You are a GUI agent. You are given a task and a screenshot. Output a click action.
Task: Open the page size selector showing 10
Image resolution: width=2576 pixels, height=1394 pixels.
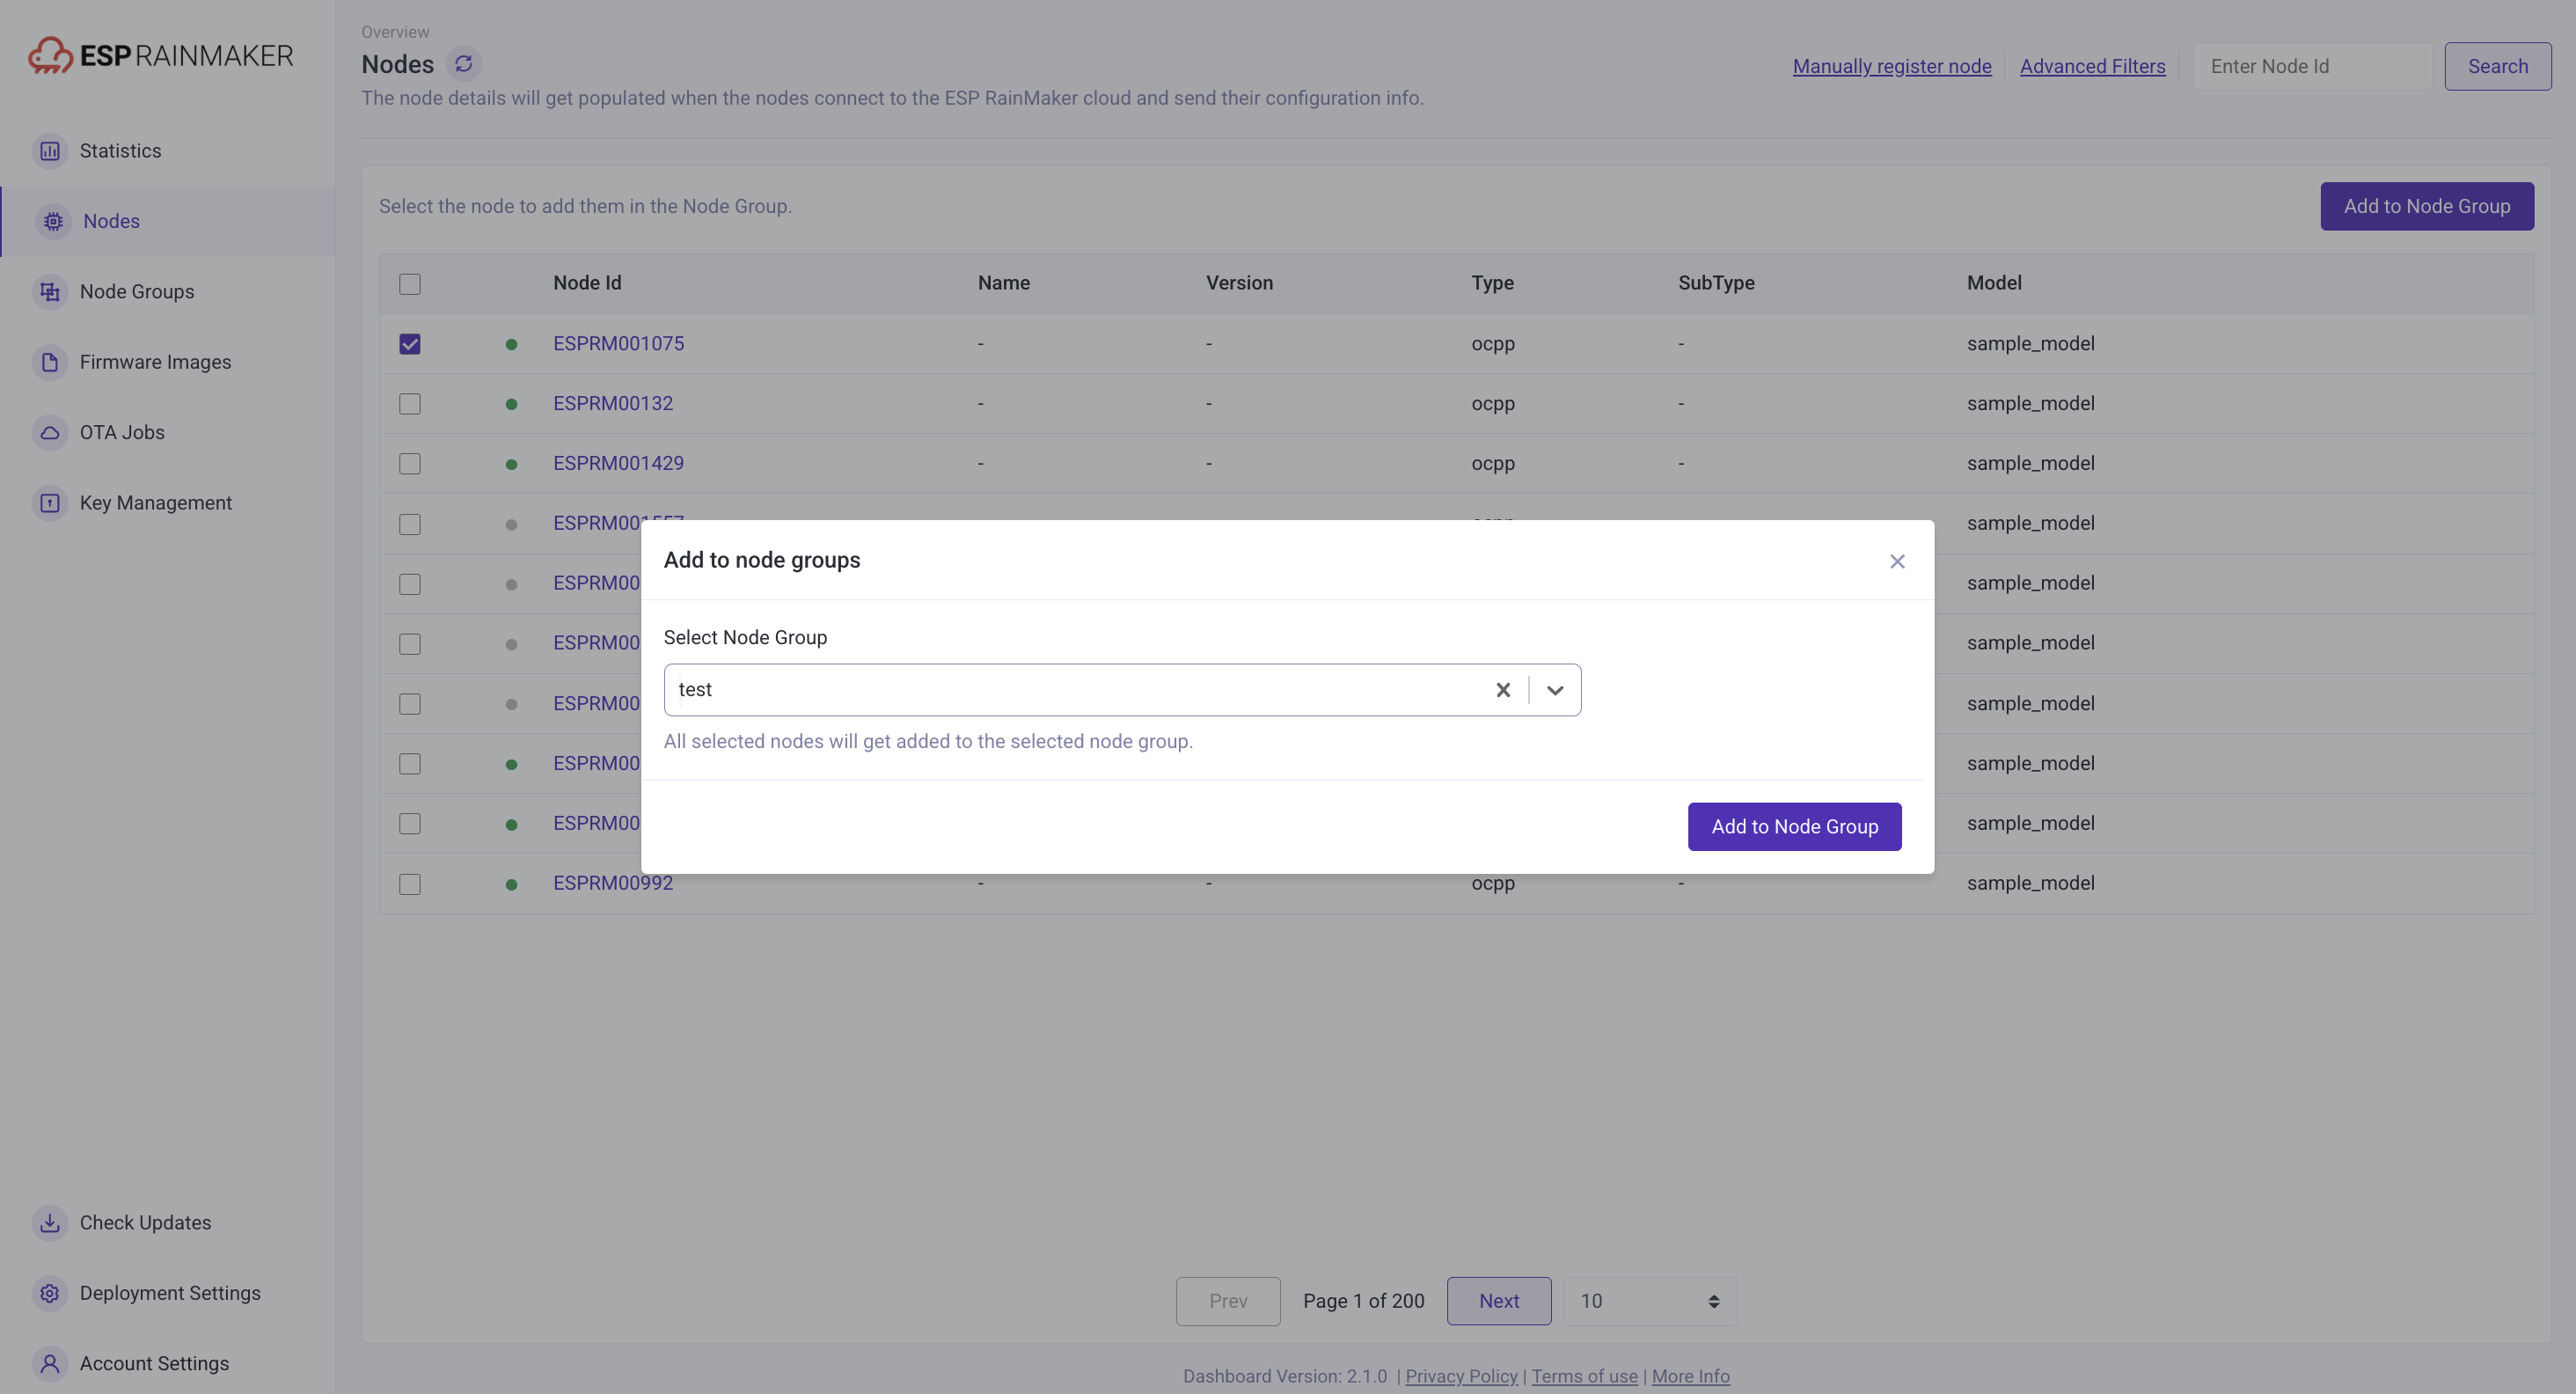(x=1650, y=1301)
